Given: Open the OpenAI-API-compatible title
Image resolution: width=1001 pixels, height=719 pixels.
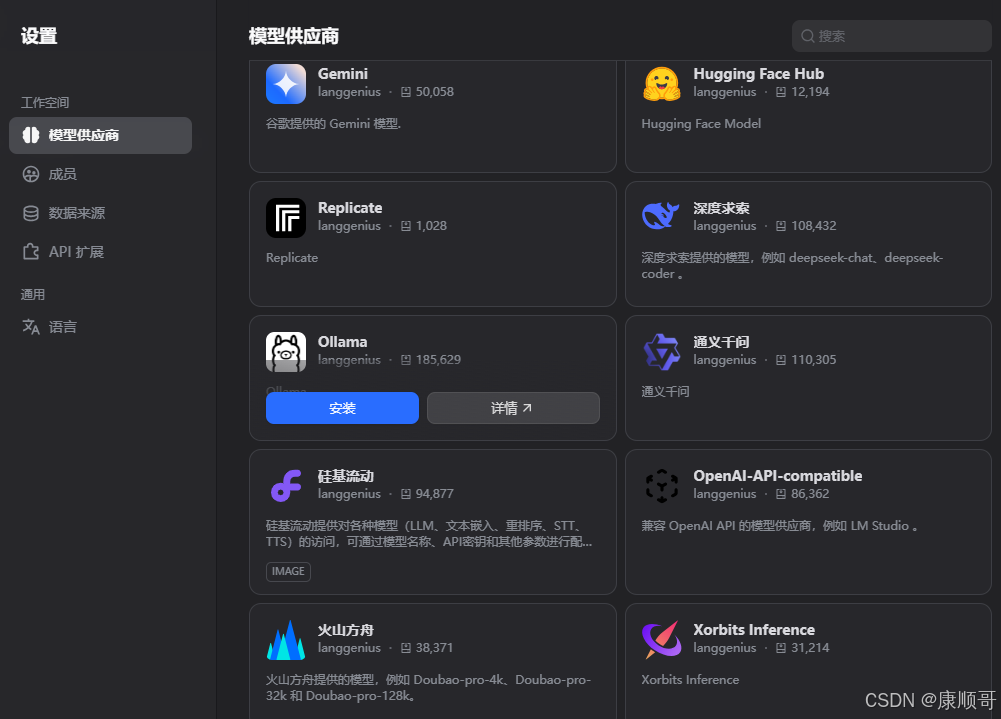Looking at the screenshot, I should click(x=778, y=476).
